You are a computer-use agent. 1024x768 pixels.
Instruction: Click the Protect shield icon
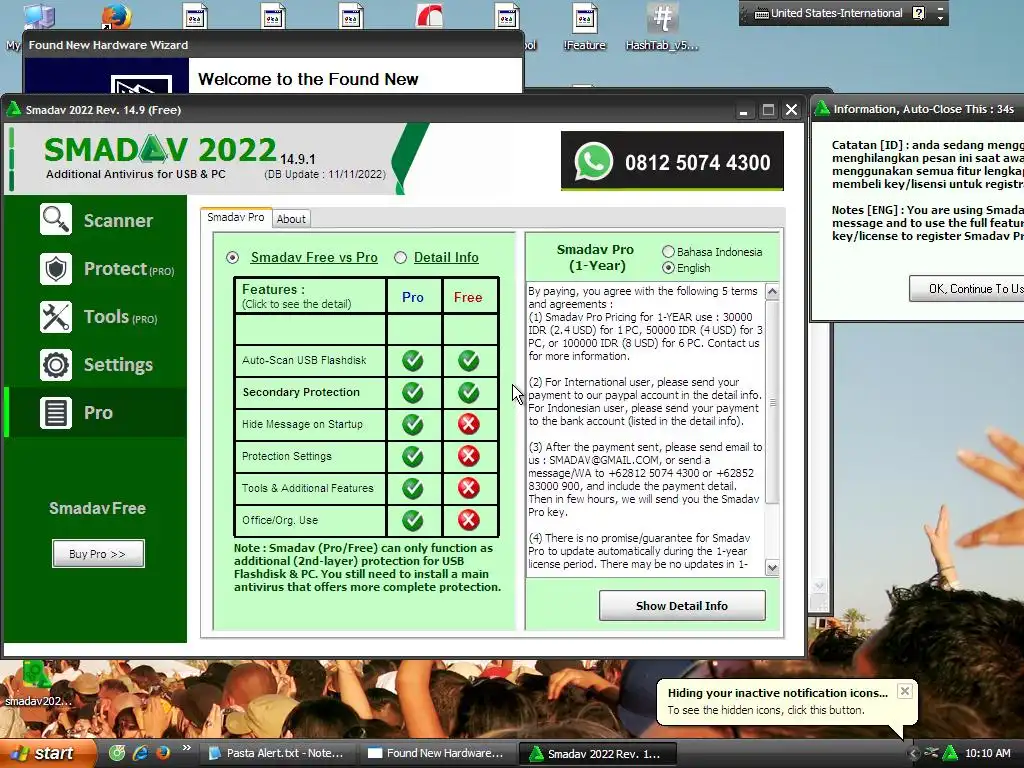(x=56, y=268)
